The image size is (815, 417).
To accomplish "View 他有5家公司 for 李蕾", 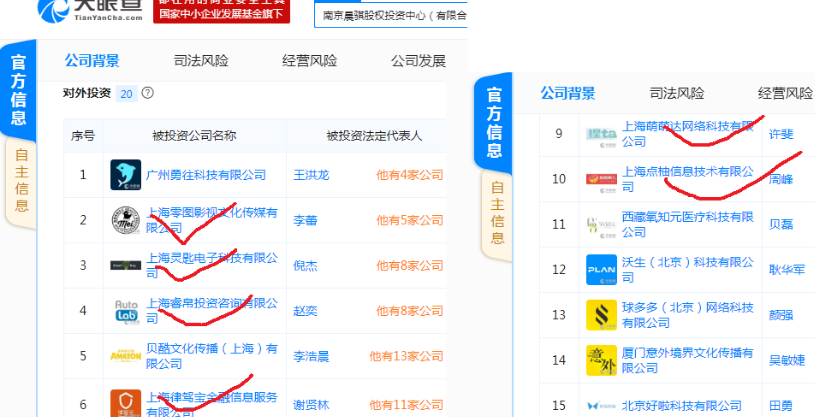I will pyautogui.click(x=410, y=220).
